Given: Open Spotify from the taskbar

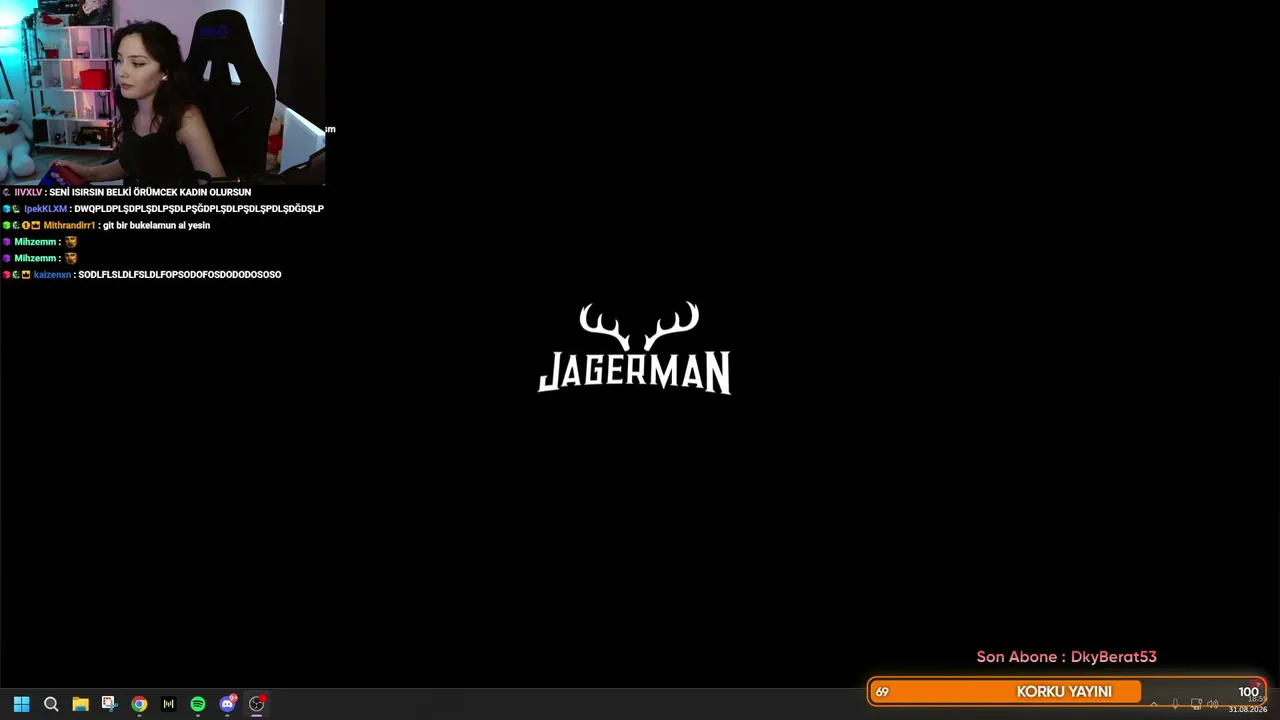Looking at the screenshot, I should coord(198,704).
